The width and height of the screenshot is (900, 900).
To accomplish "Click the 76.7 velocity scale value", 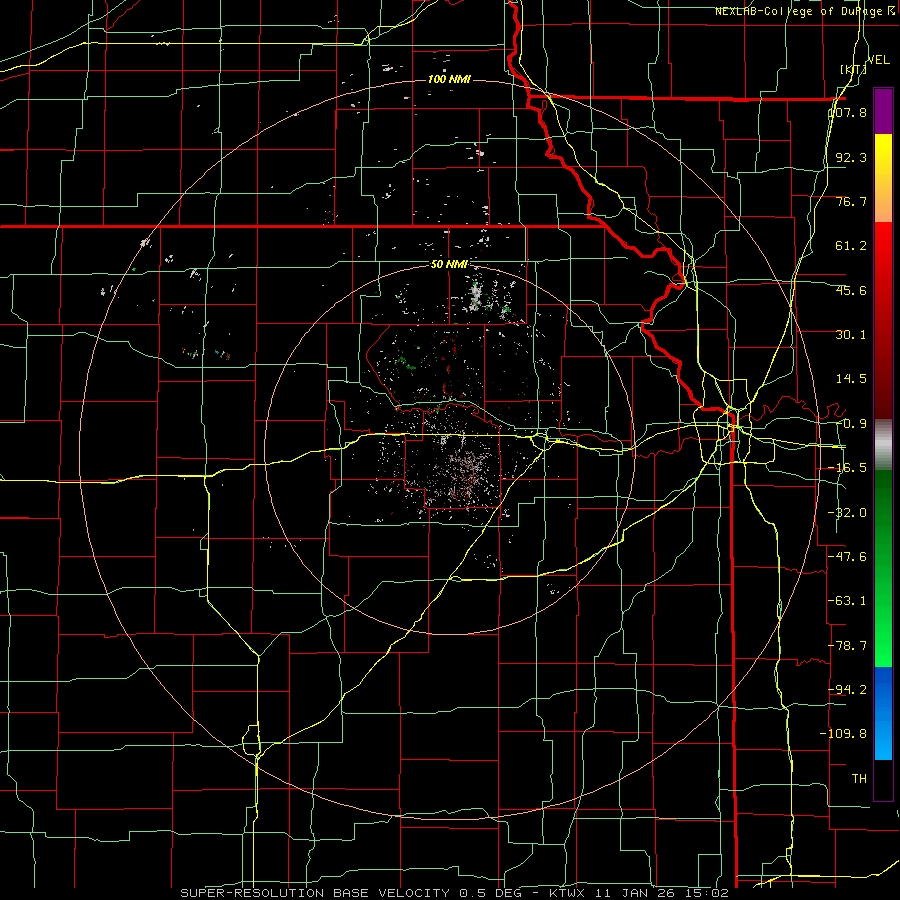I will (851, 201).
